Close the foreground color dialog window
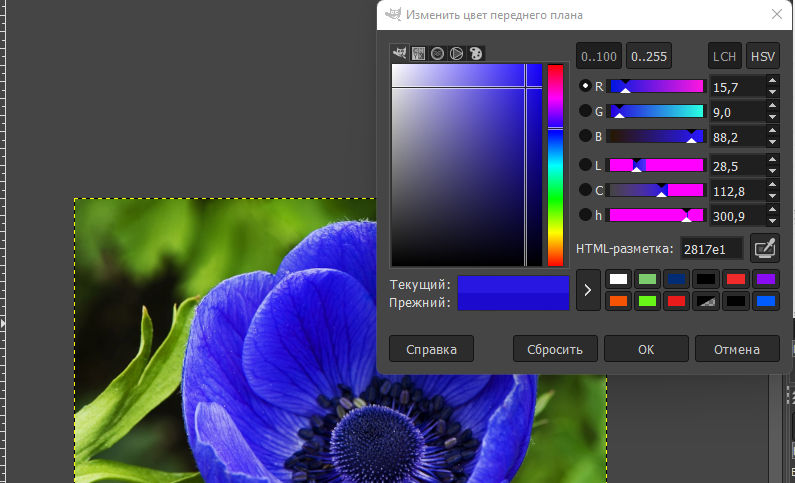This screenshot has height=483, width=795. (776, 15)
